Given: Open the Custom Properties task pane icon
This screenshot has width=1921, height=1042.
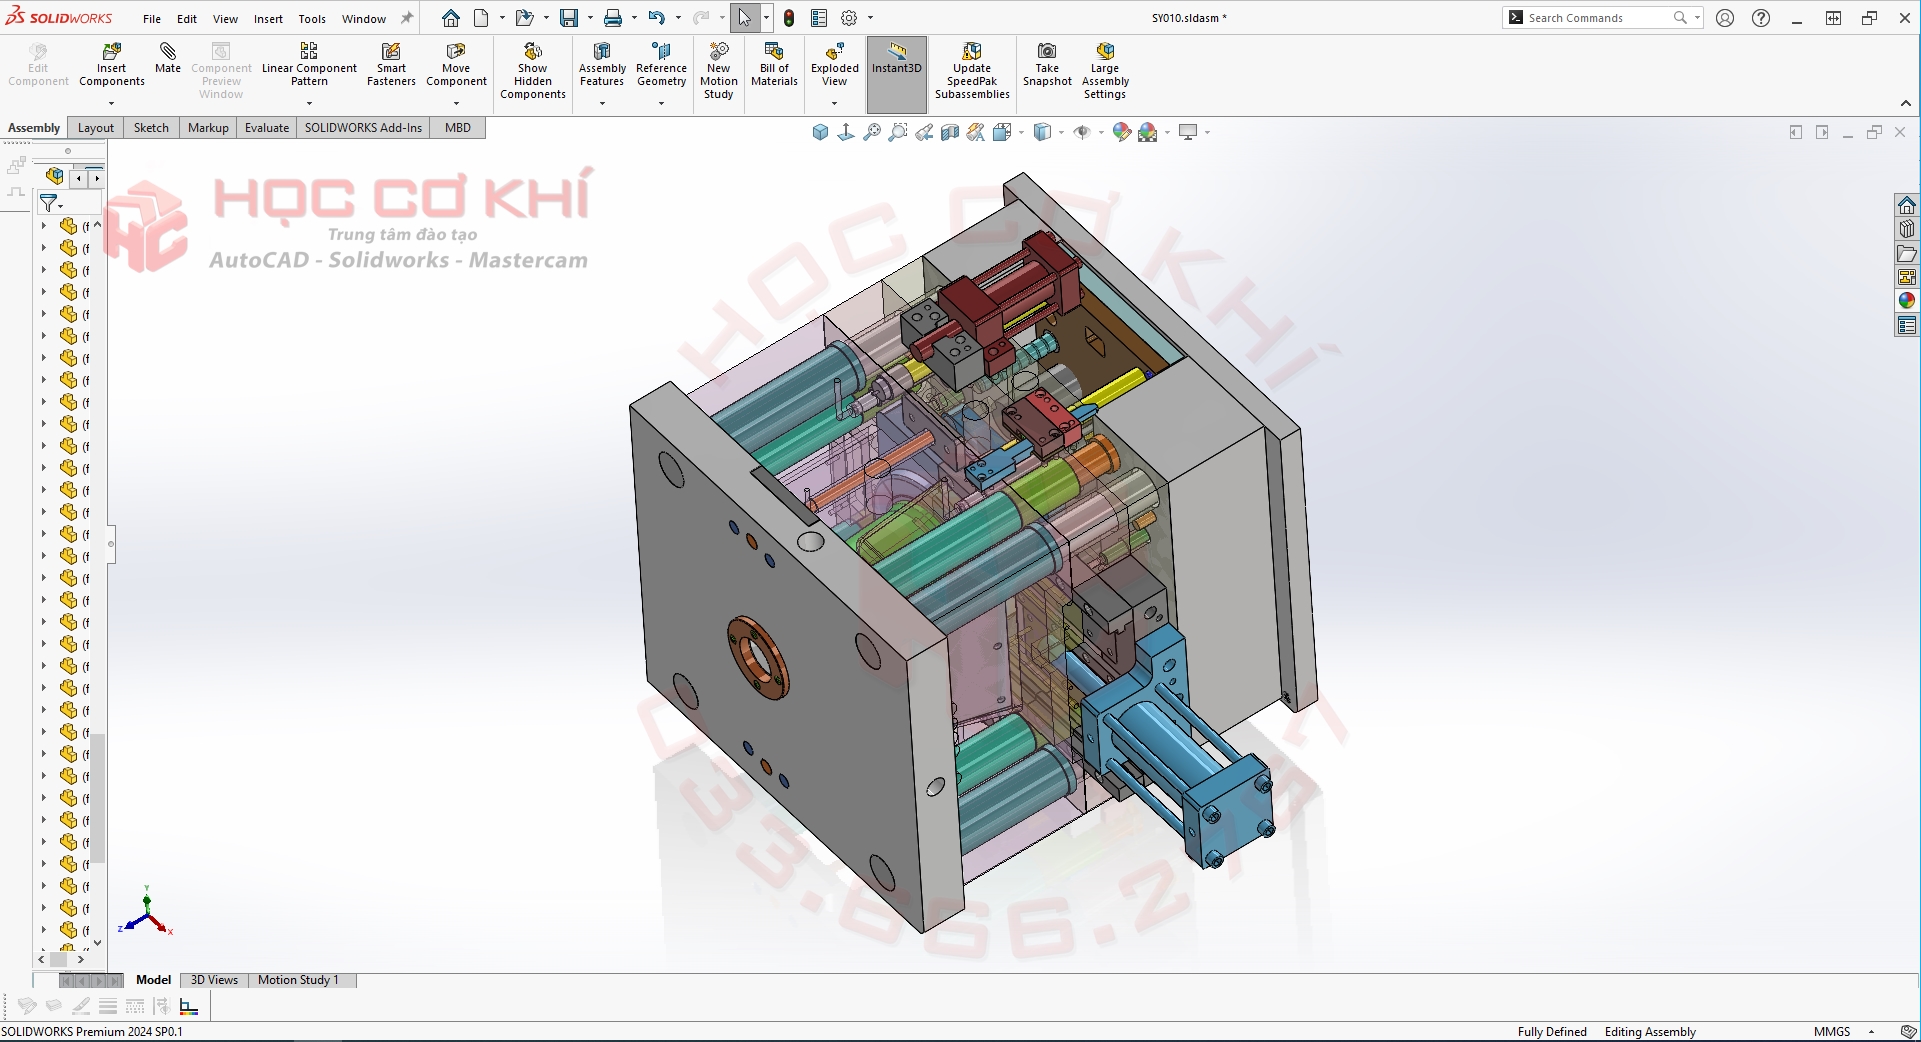Looking at the screenshot, I should click(x=1907, y=325).
